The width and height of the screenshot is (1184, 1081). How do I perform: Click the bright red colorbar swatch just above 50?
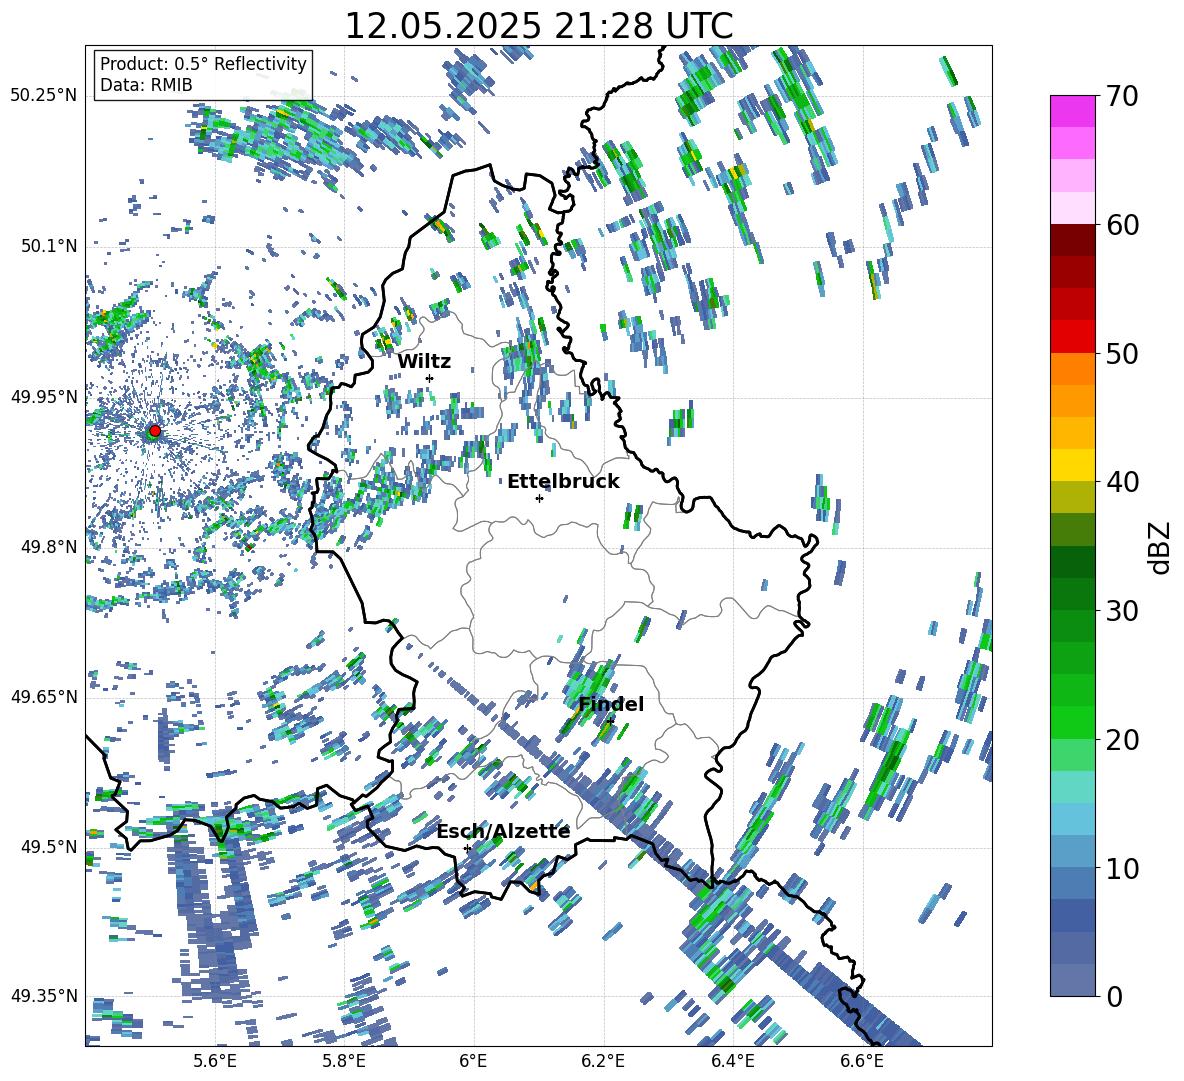point(1073,337)
